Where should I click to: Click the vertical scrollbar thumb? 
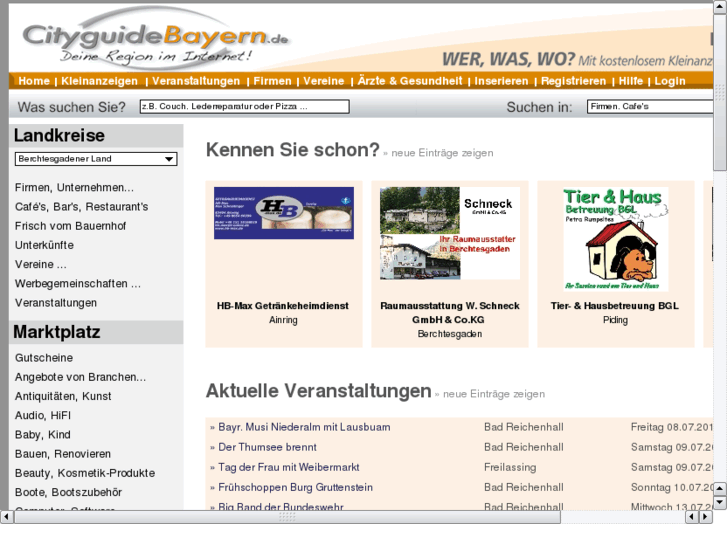click(x=720, y=92)
